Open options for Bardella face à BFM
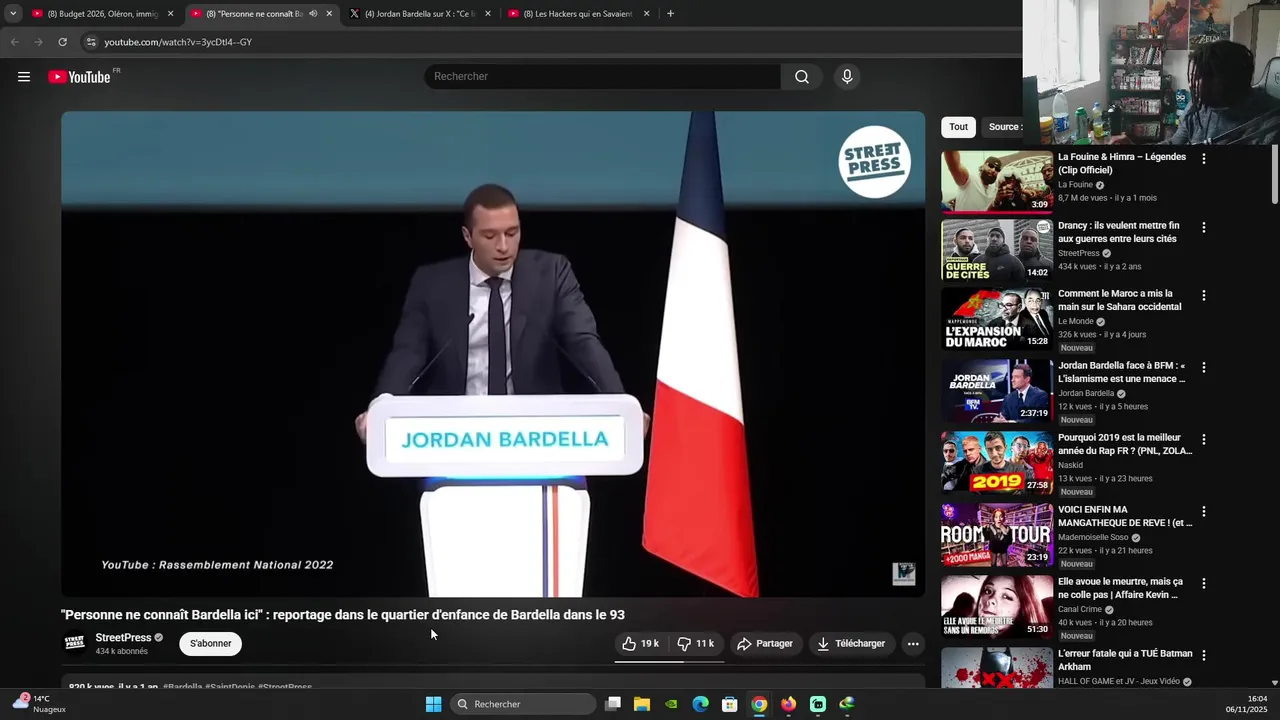Viewport: 1280px width, 720px height. 1203,367
